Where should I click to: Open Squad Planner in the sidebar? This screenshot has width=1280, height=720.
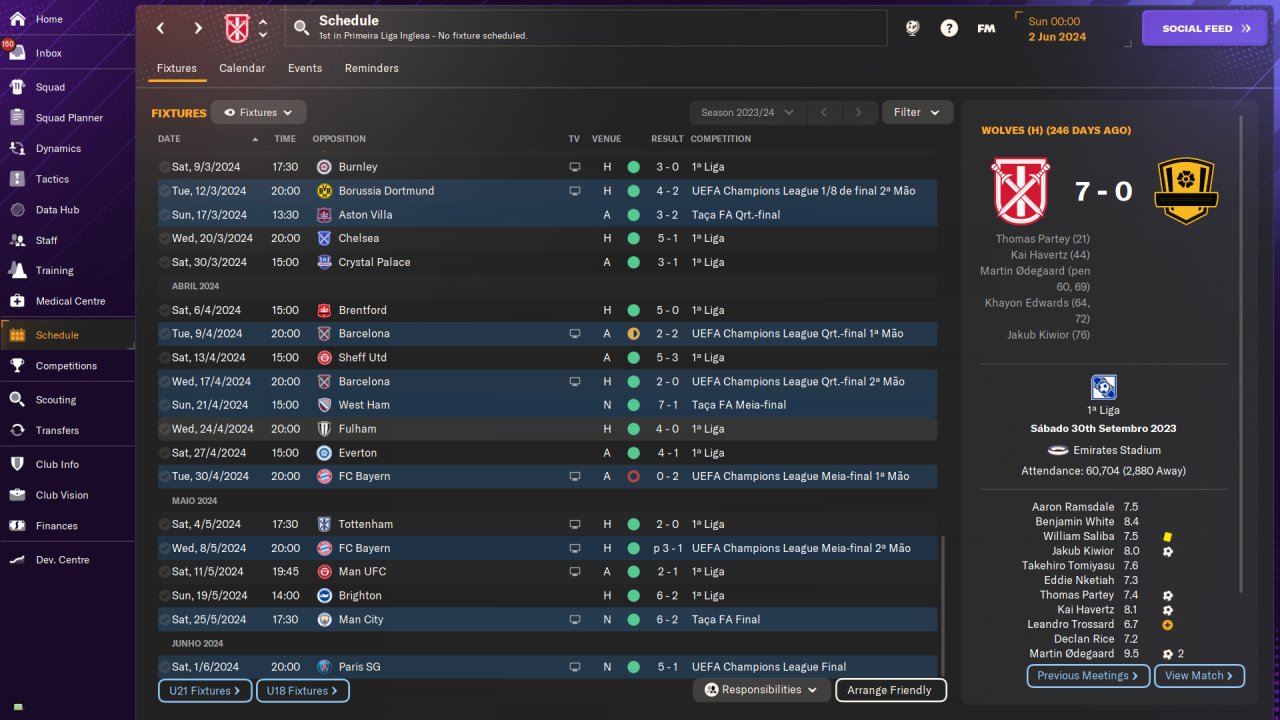(67, 118)
